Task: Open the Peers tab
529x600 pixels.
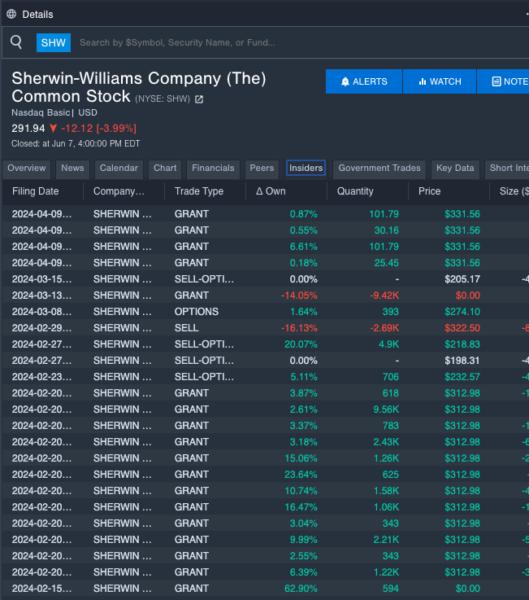Action: 262,168
